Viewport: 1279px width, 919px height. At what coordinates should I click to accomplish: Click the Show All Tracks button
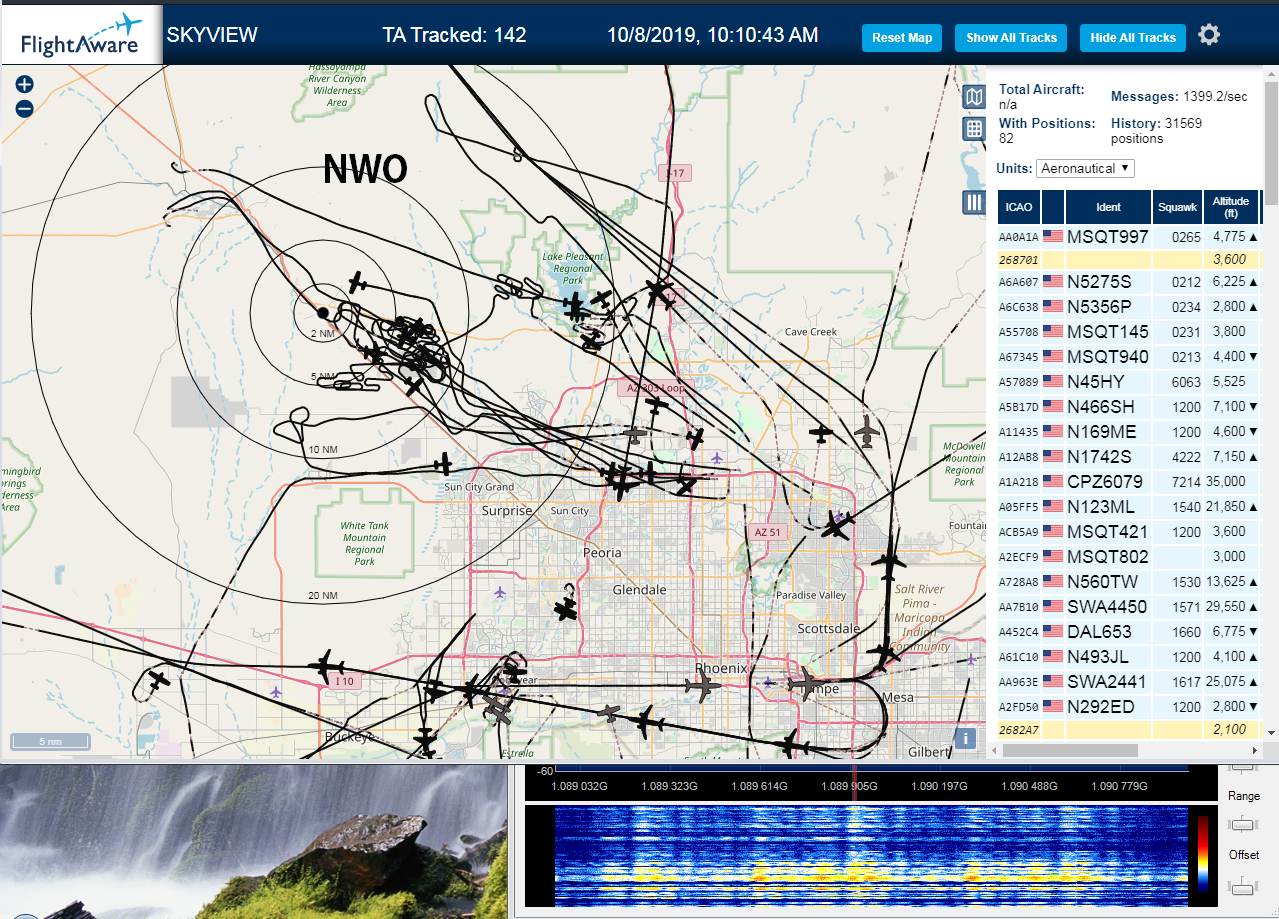1011,38
